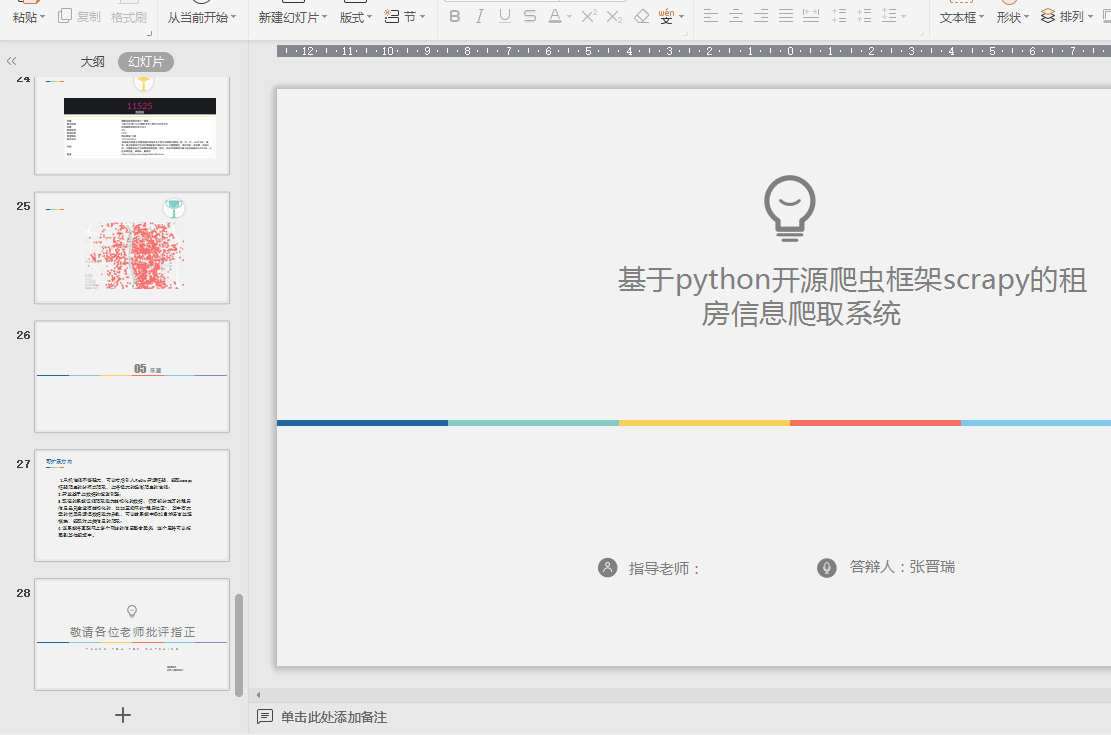Apply Italic formatting
Image resolution: width=1111 pixels, height=735 pixels.
click(480, 16)
